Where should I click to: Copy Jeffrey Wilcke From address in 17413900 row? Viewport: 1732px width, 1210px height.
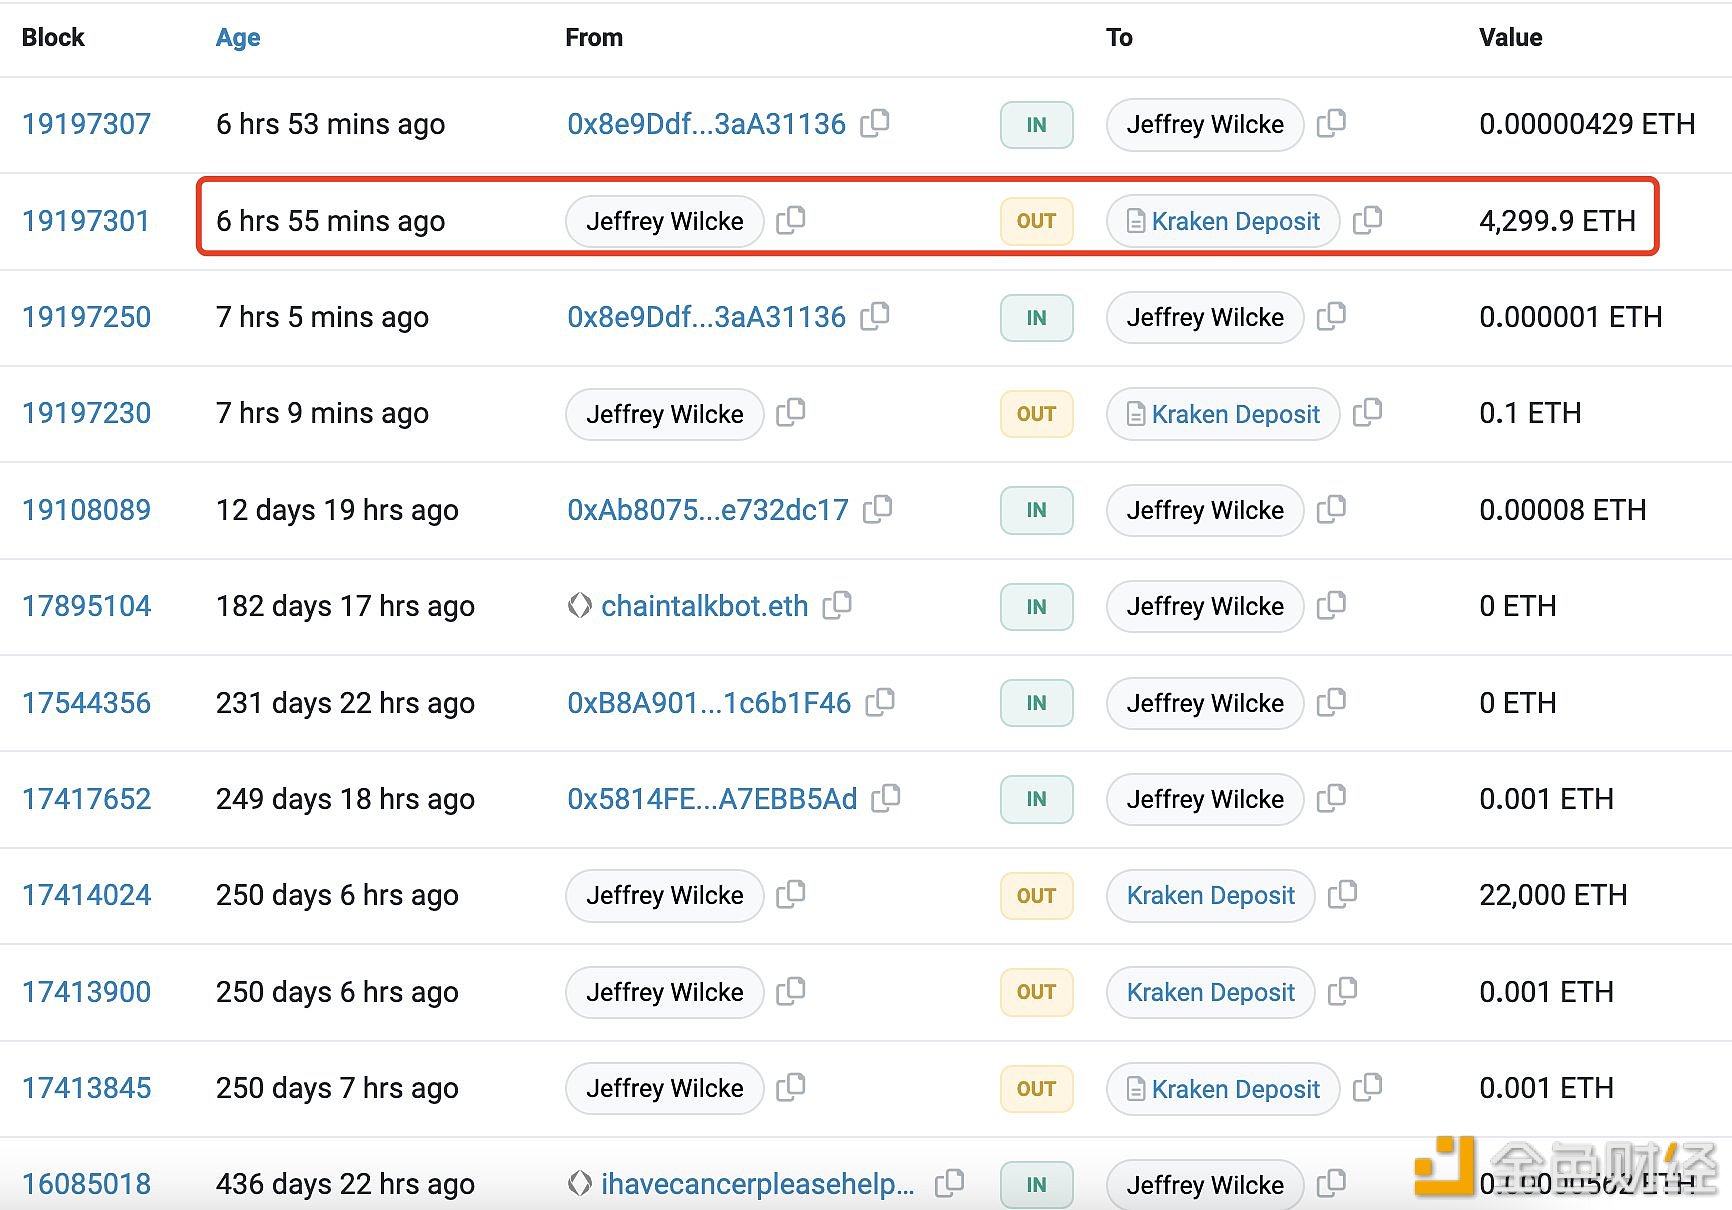[x=791, y=991]
